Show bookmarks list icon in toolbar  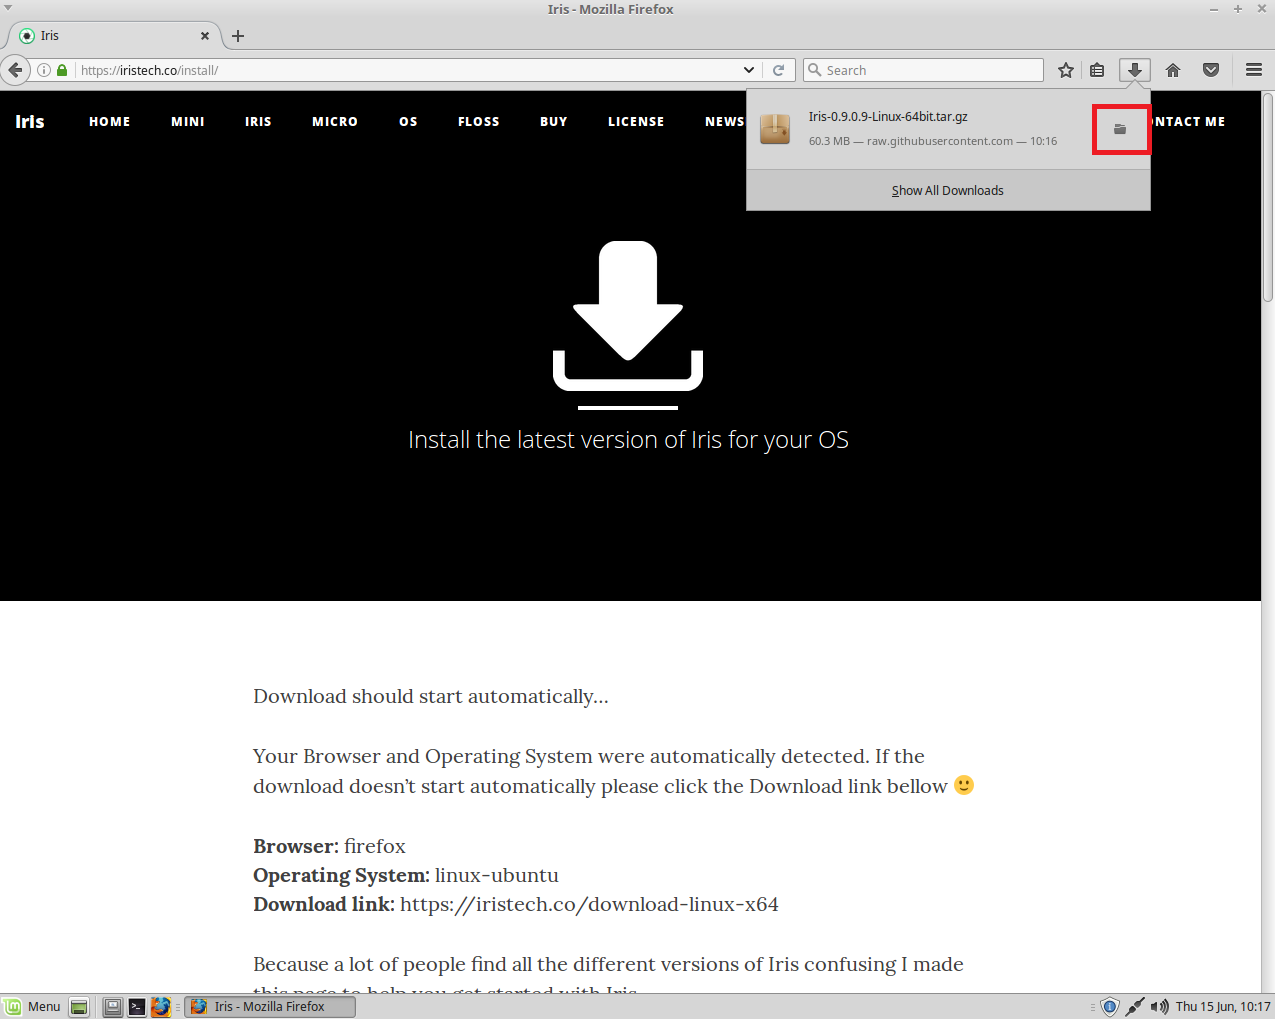[x=1097, y=70]
